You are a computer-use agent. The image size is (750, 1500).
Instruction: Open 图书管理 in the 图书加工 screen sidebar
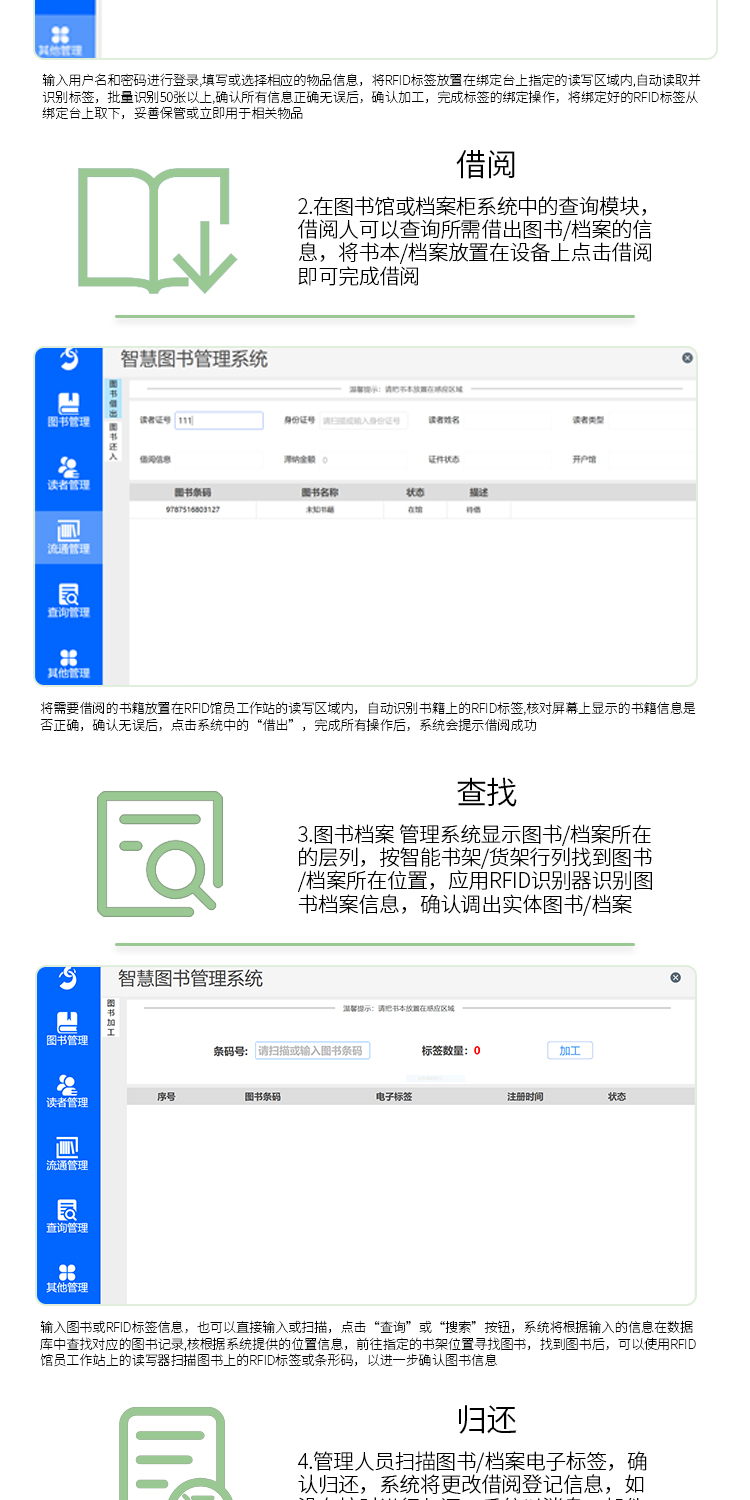(67, 1028)
